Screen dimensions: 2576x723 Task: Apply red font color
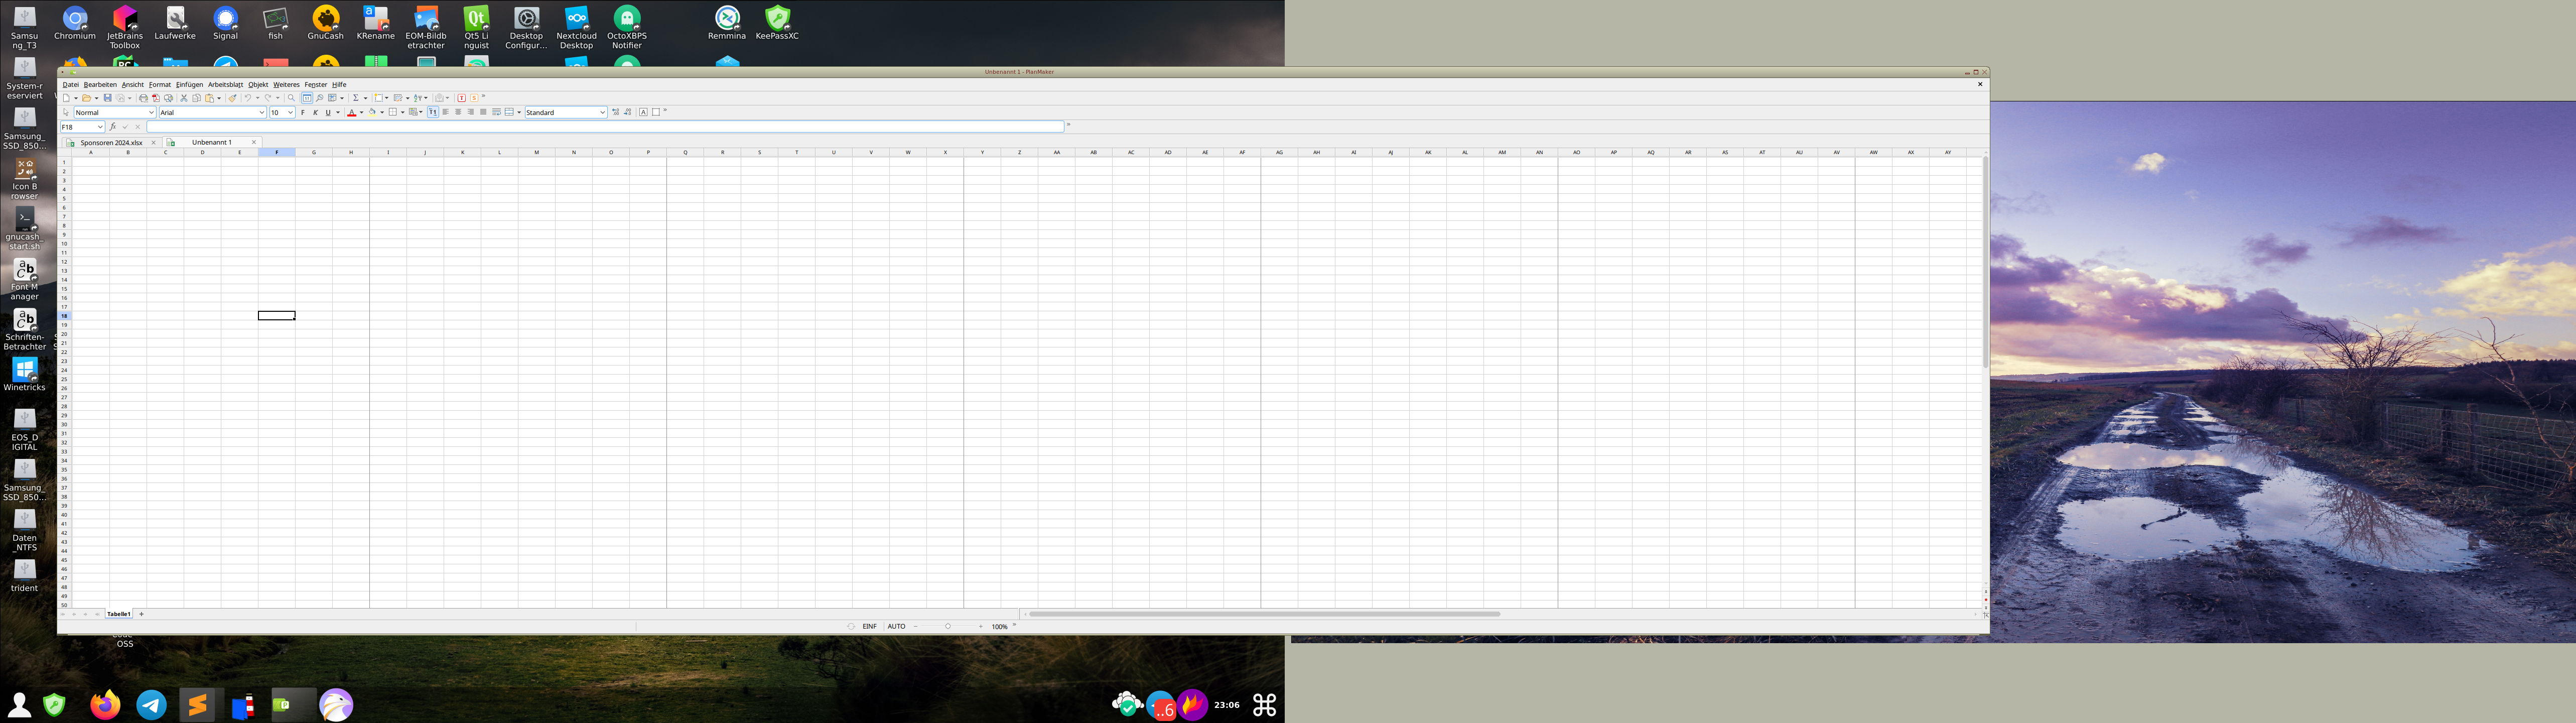pos(352,112)
